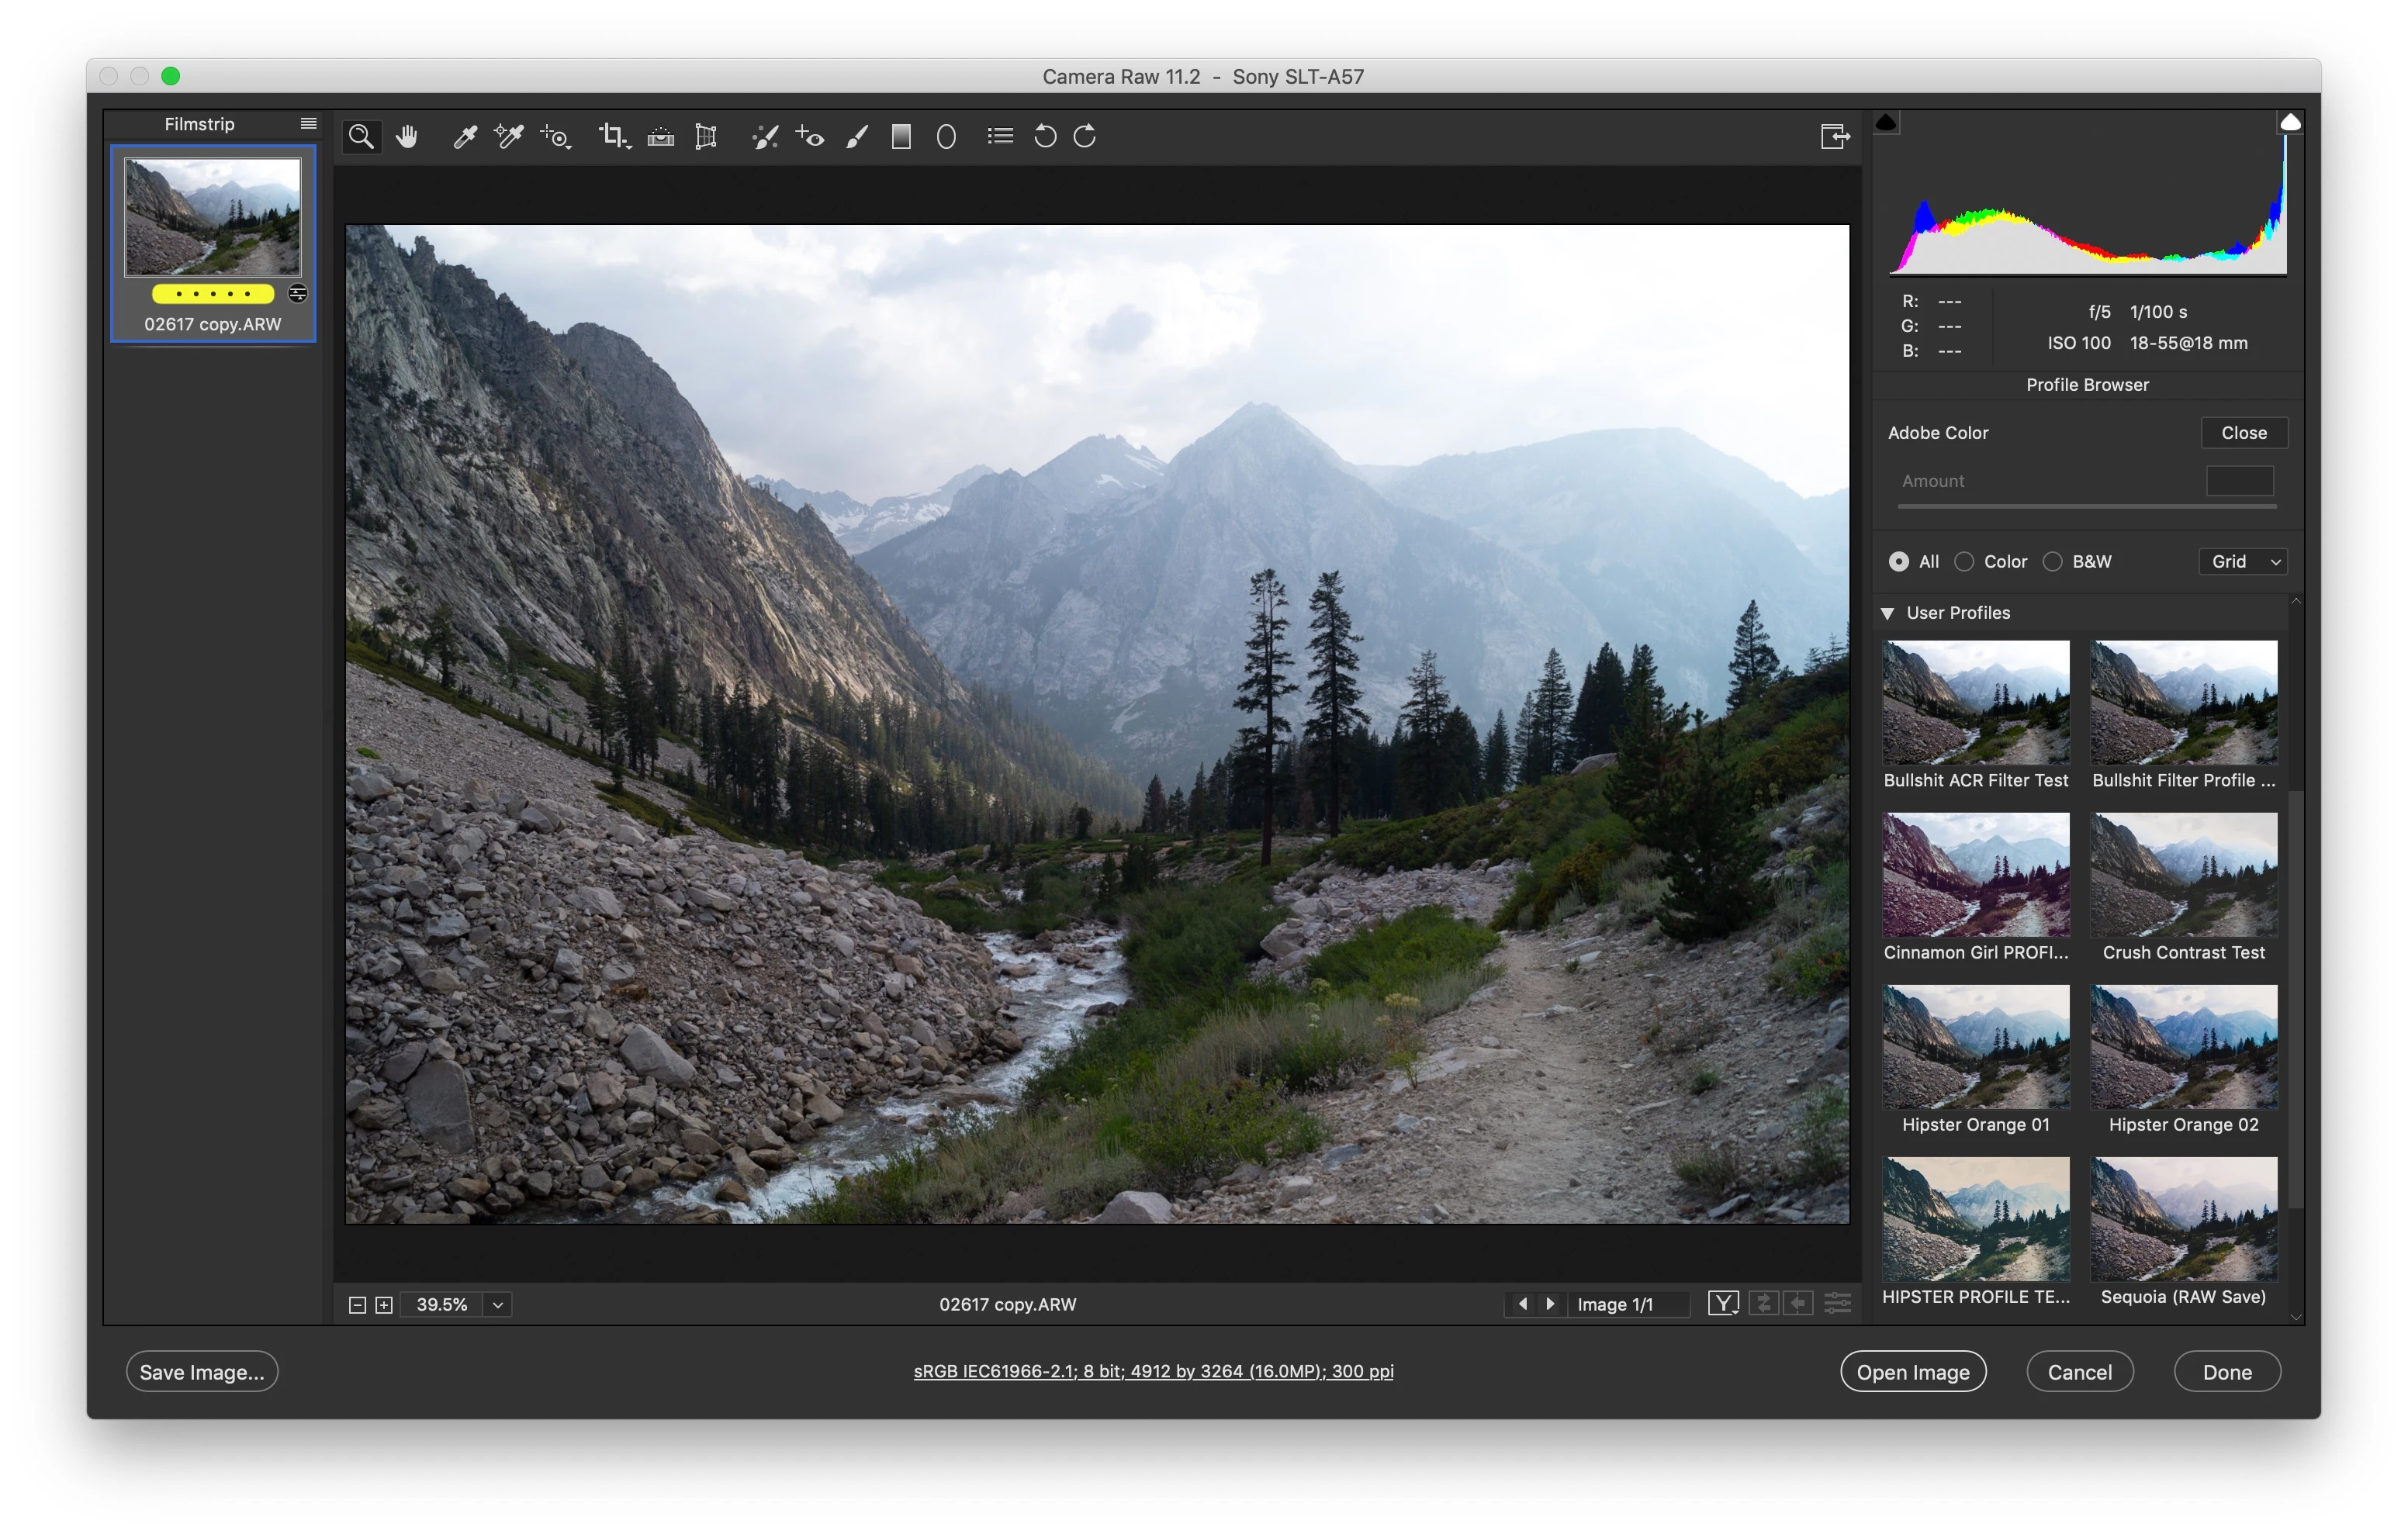The width and height of the screenshot is (2408, 1534).
Task: Apply the Cinnamon Girl profile thumbnail
Action: (1975, 875)
